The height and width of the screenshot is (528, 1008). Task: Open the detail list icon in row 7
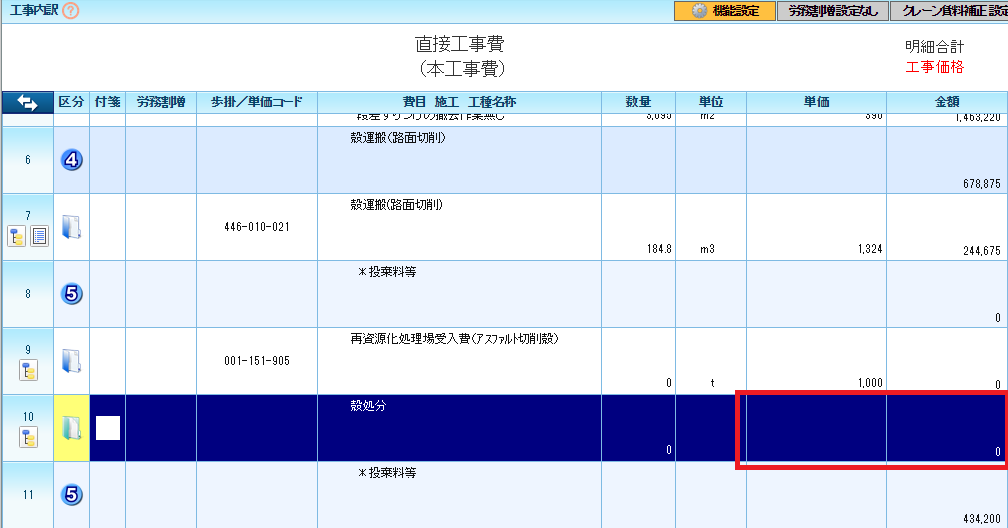39,237
